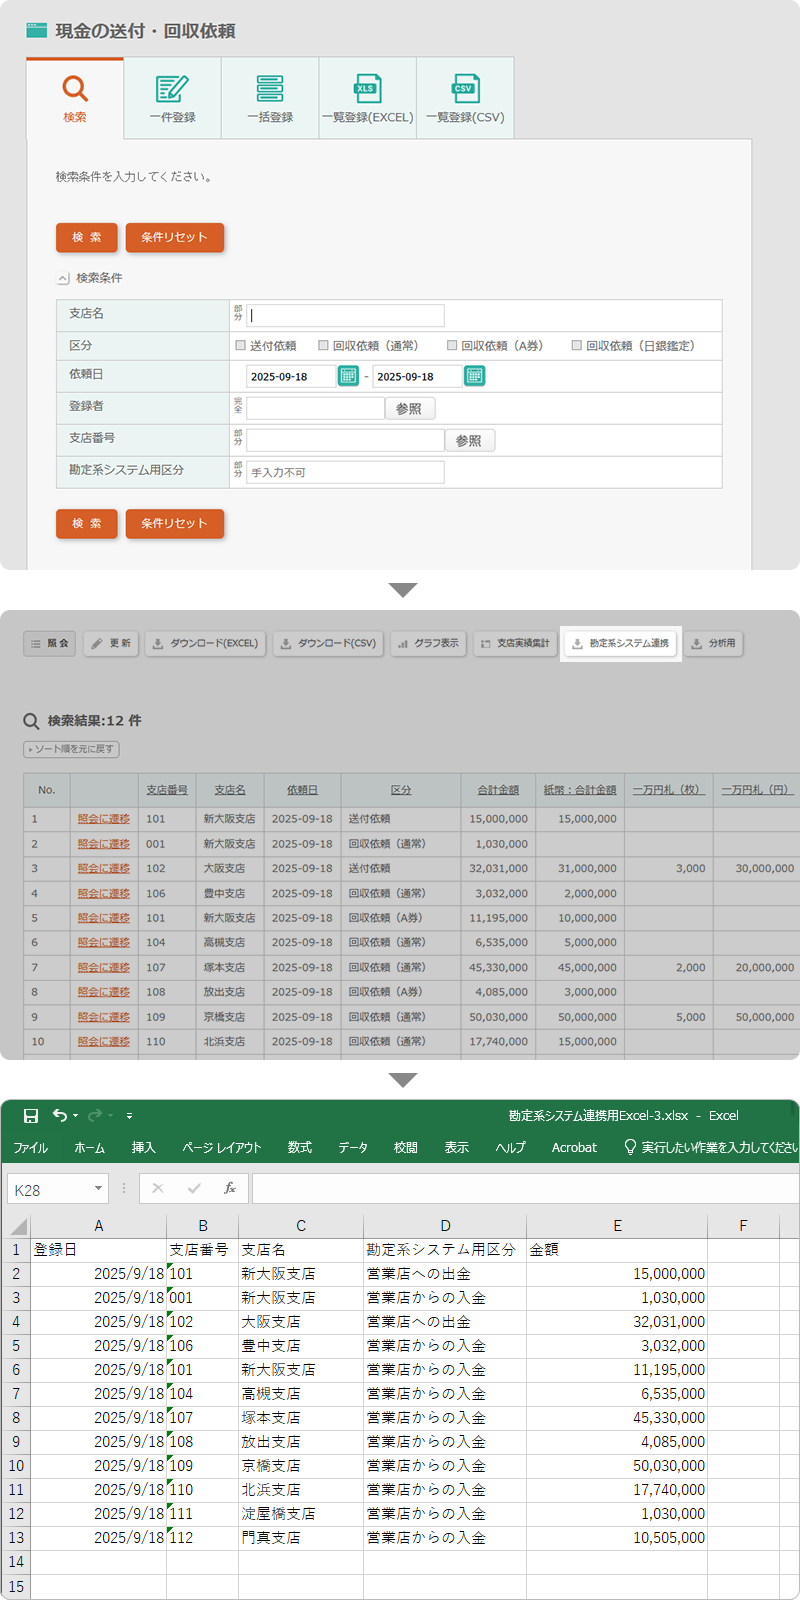Click the Excel save icon
This screenshot has height=1600, width=800.
click(31, 1116)
